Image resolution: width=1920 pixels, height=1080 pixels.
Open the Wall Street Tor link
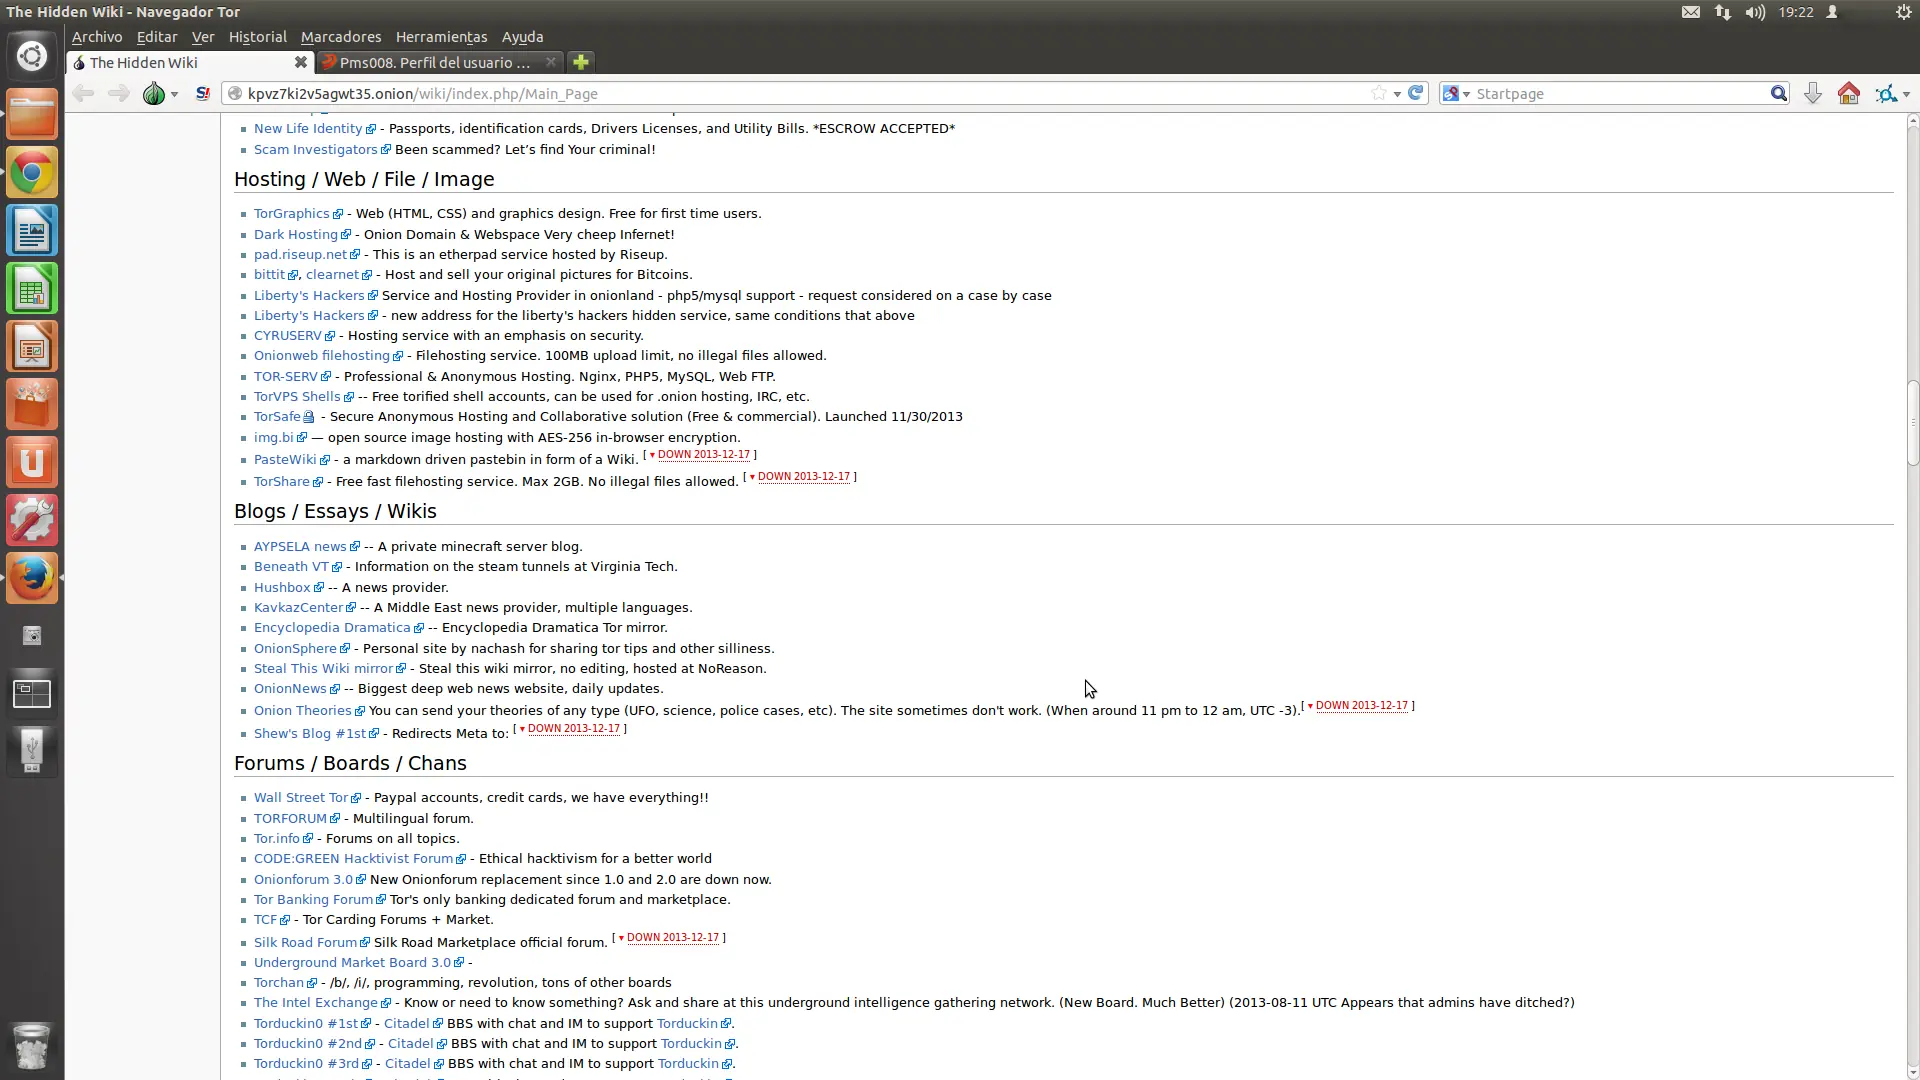(301, 798)
